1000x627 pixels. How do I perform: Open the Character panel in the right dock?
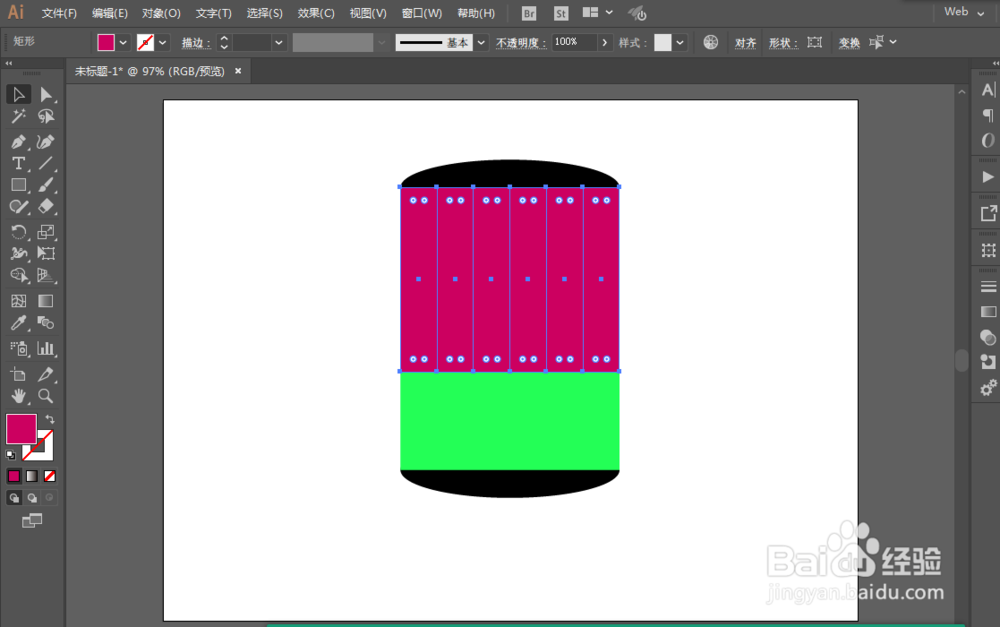988,89
